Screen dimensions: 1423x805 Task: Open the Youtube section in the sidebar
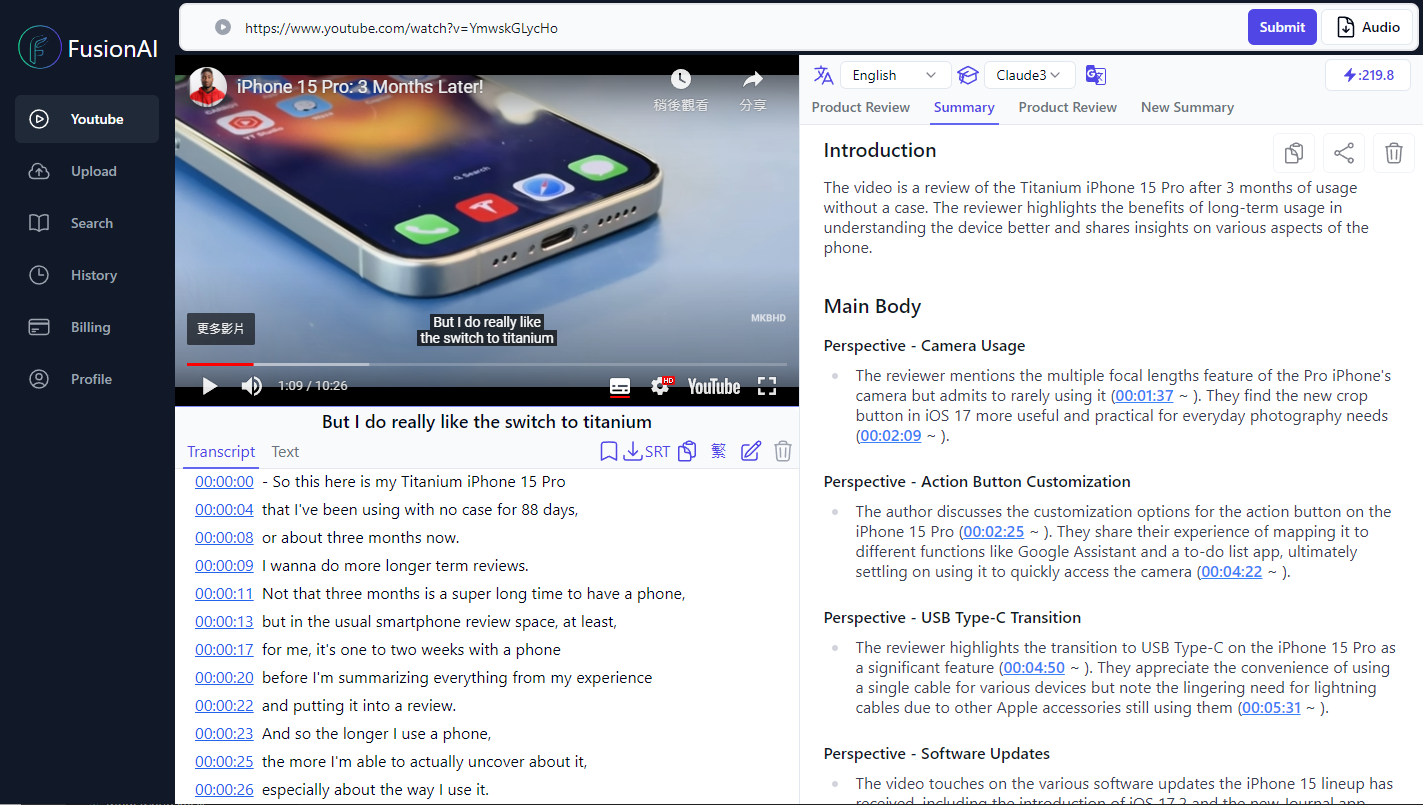pyautogui.click(x=87, y=119)
